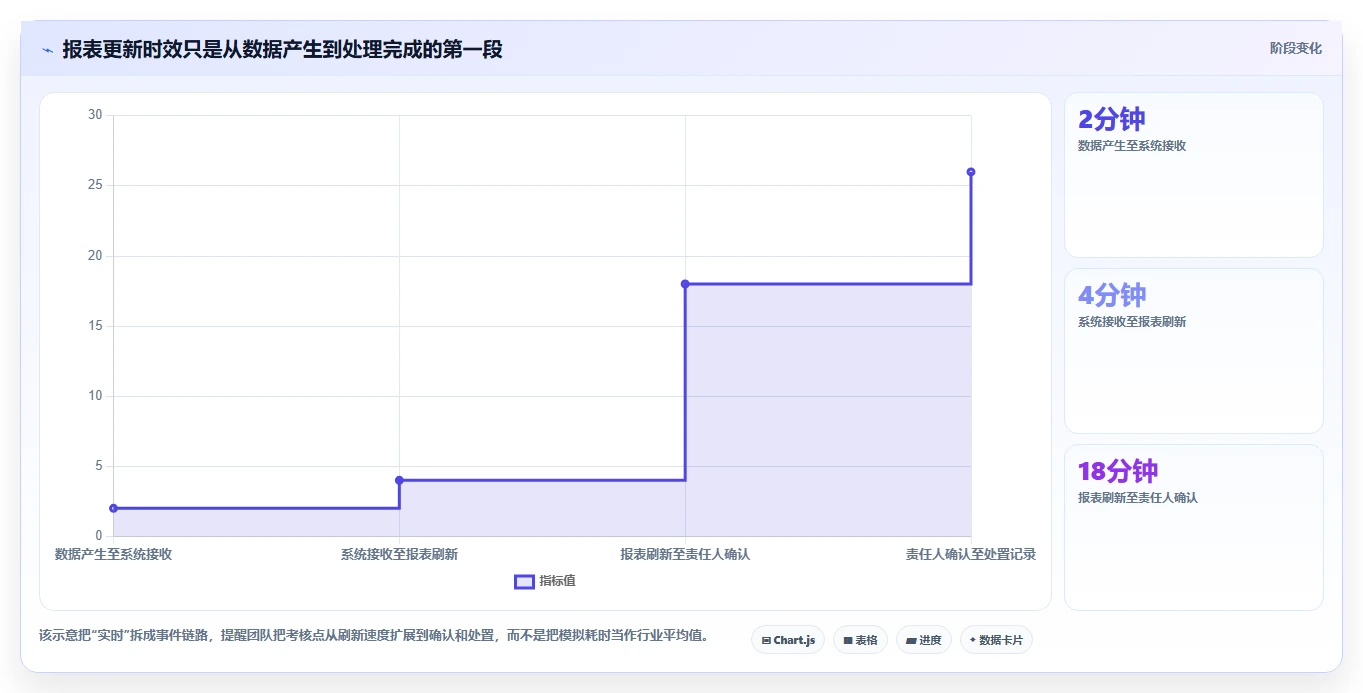The width and height of the screenshot is (1363, 693).
Task: Click the data point at value 26
Action: point(971,172)
